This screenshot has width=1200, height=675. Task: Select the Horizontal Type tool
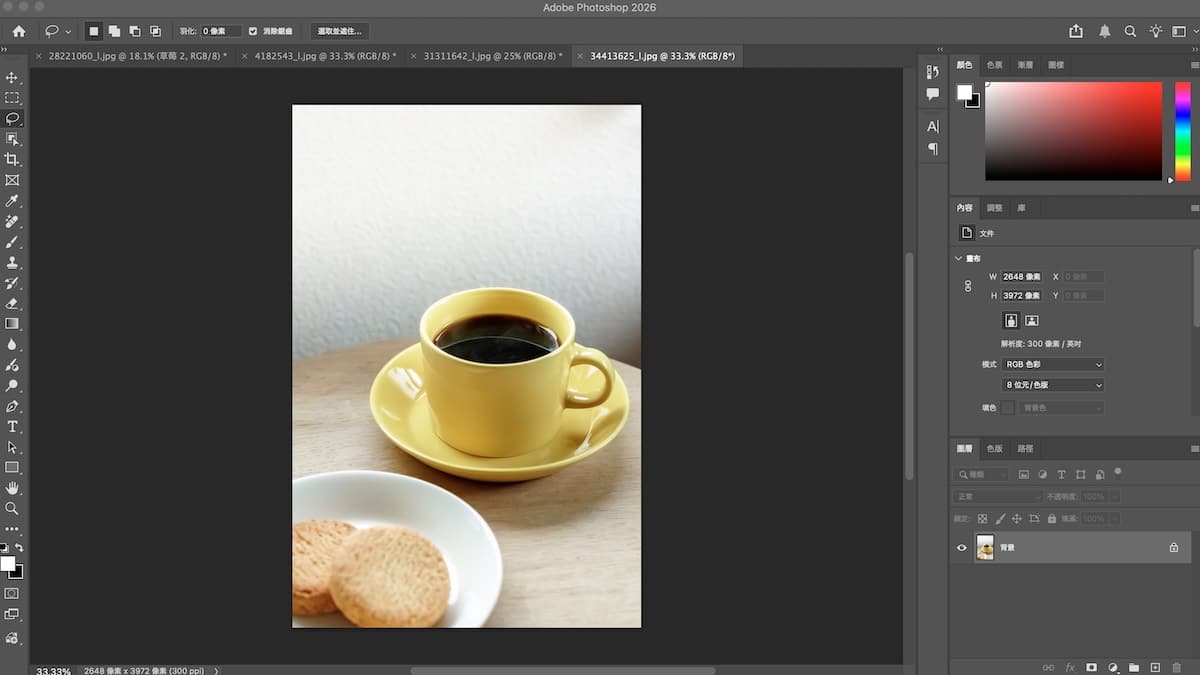coord(12,427)
